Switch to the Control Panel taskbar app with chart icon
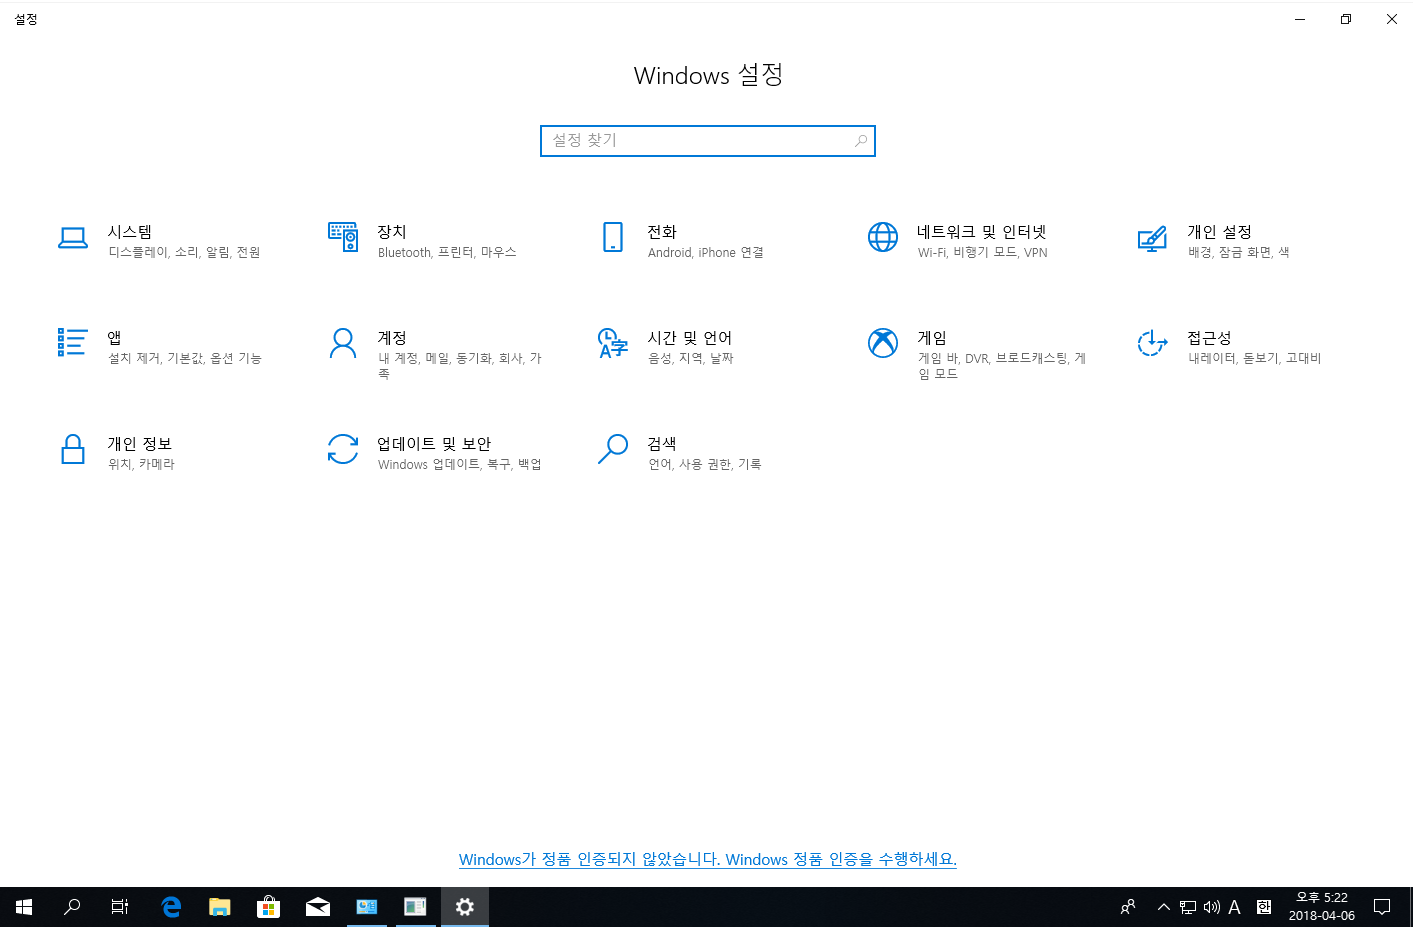The width and height of the screenshot is (1413, 927). (367, 907)
